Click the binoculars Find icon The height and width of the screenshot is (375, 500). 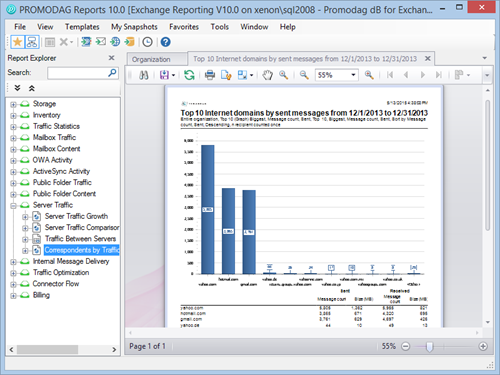coord(144,75)
